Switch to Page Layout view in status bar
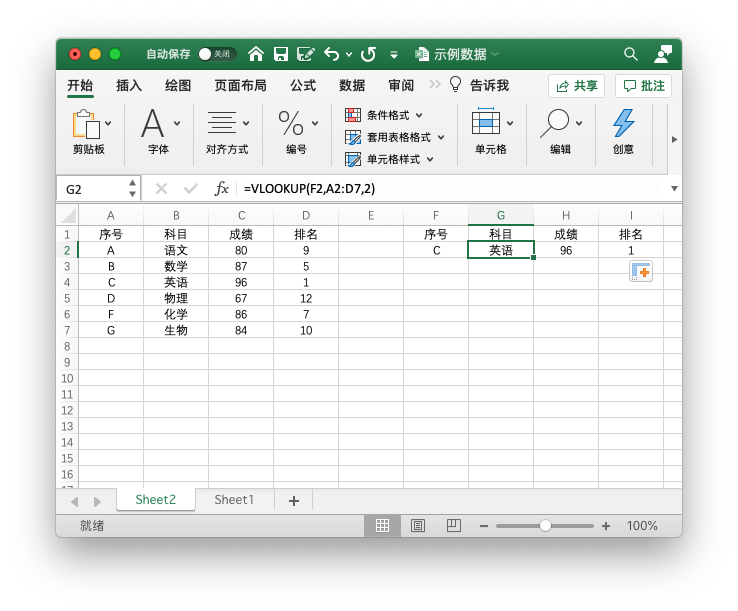This screenshot has height=611, width=738. [x=418, y=525]
